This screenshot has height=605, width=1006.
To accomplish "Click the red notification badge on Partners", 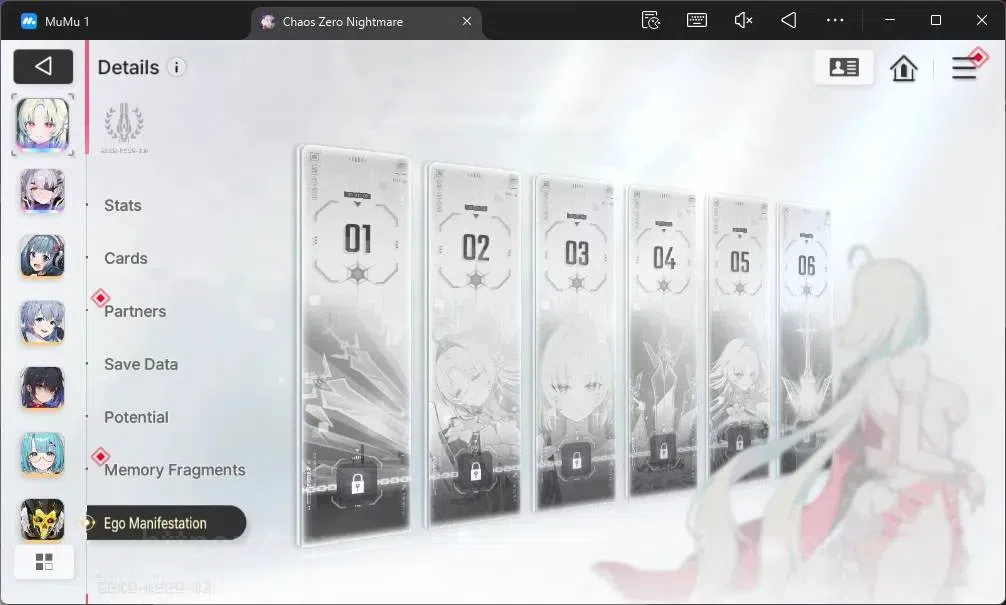I will 100,298.
